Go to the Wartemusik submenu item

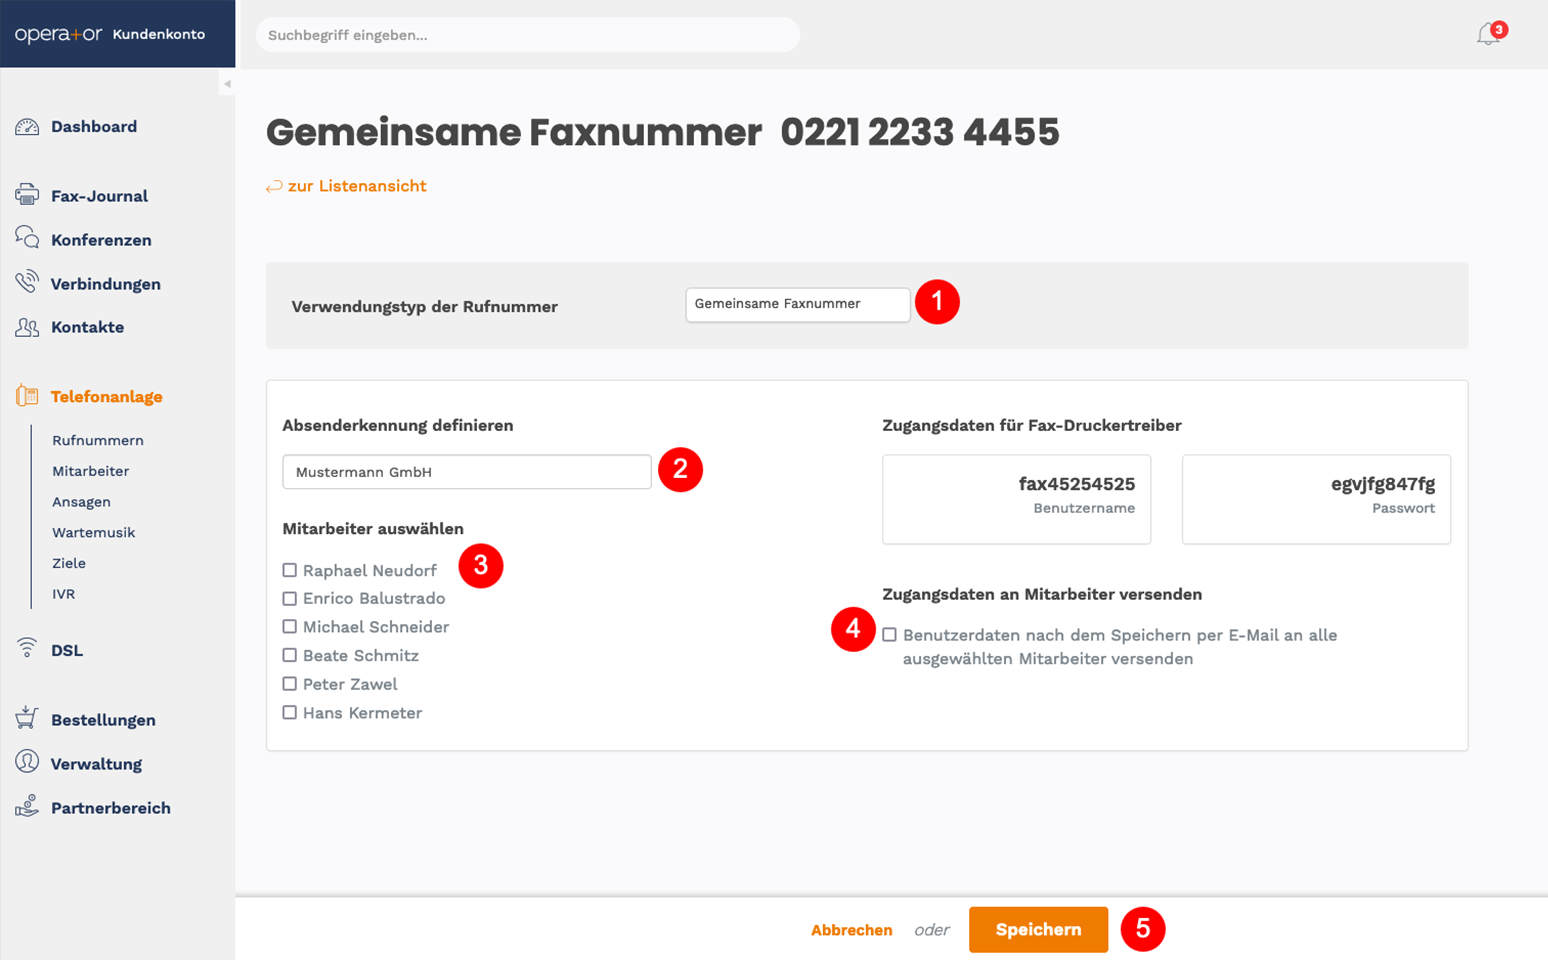click(x=94, y=532)
